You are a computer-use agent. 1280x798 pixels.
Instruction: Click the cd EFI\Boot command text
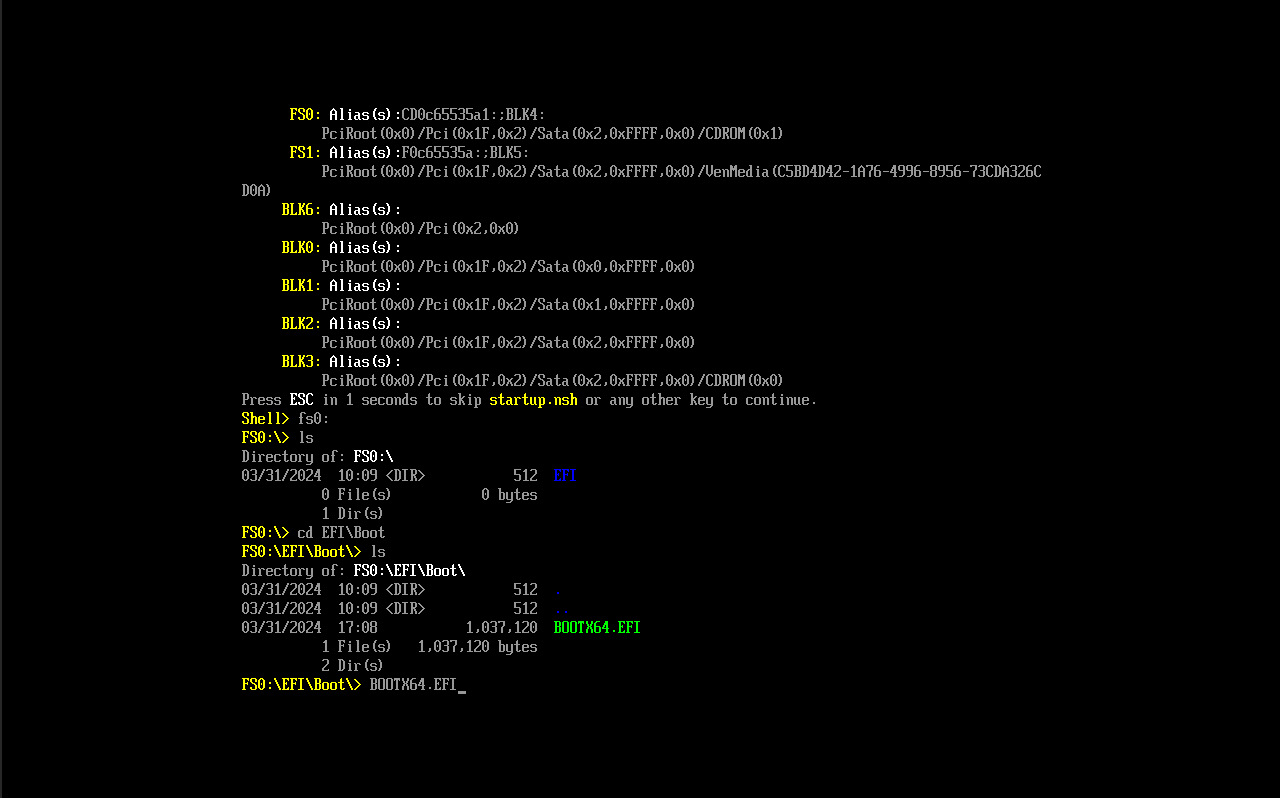(x=340, y=532)
